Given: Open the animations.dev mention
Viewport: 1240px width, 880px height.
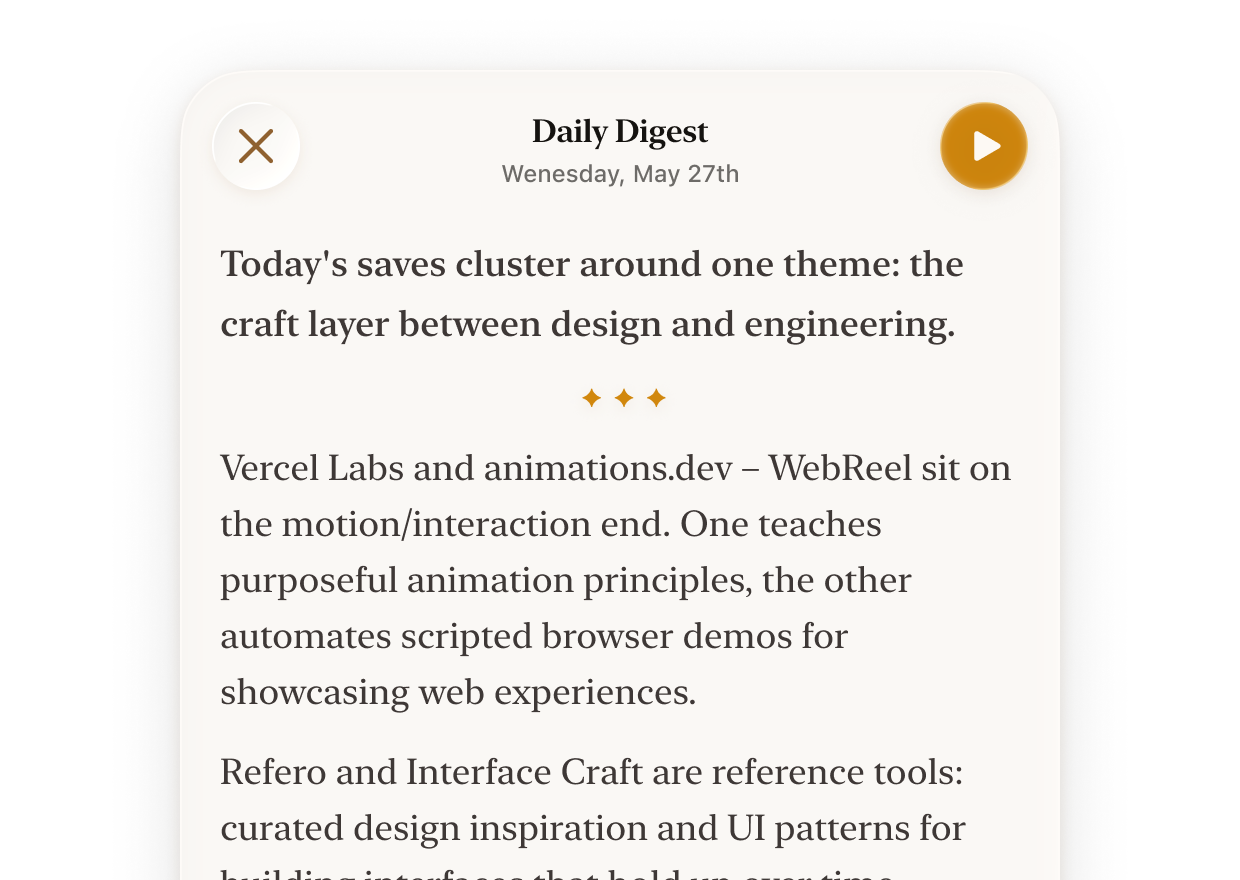Looking at the screenshot, I should [x=608, y=468].
